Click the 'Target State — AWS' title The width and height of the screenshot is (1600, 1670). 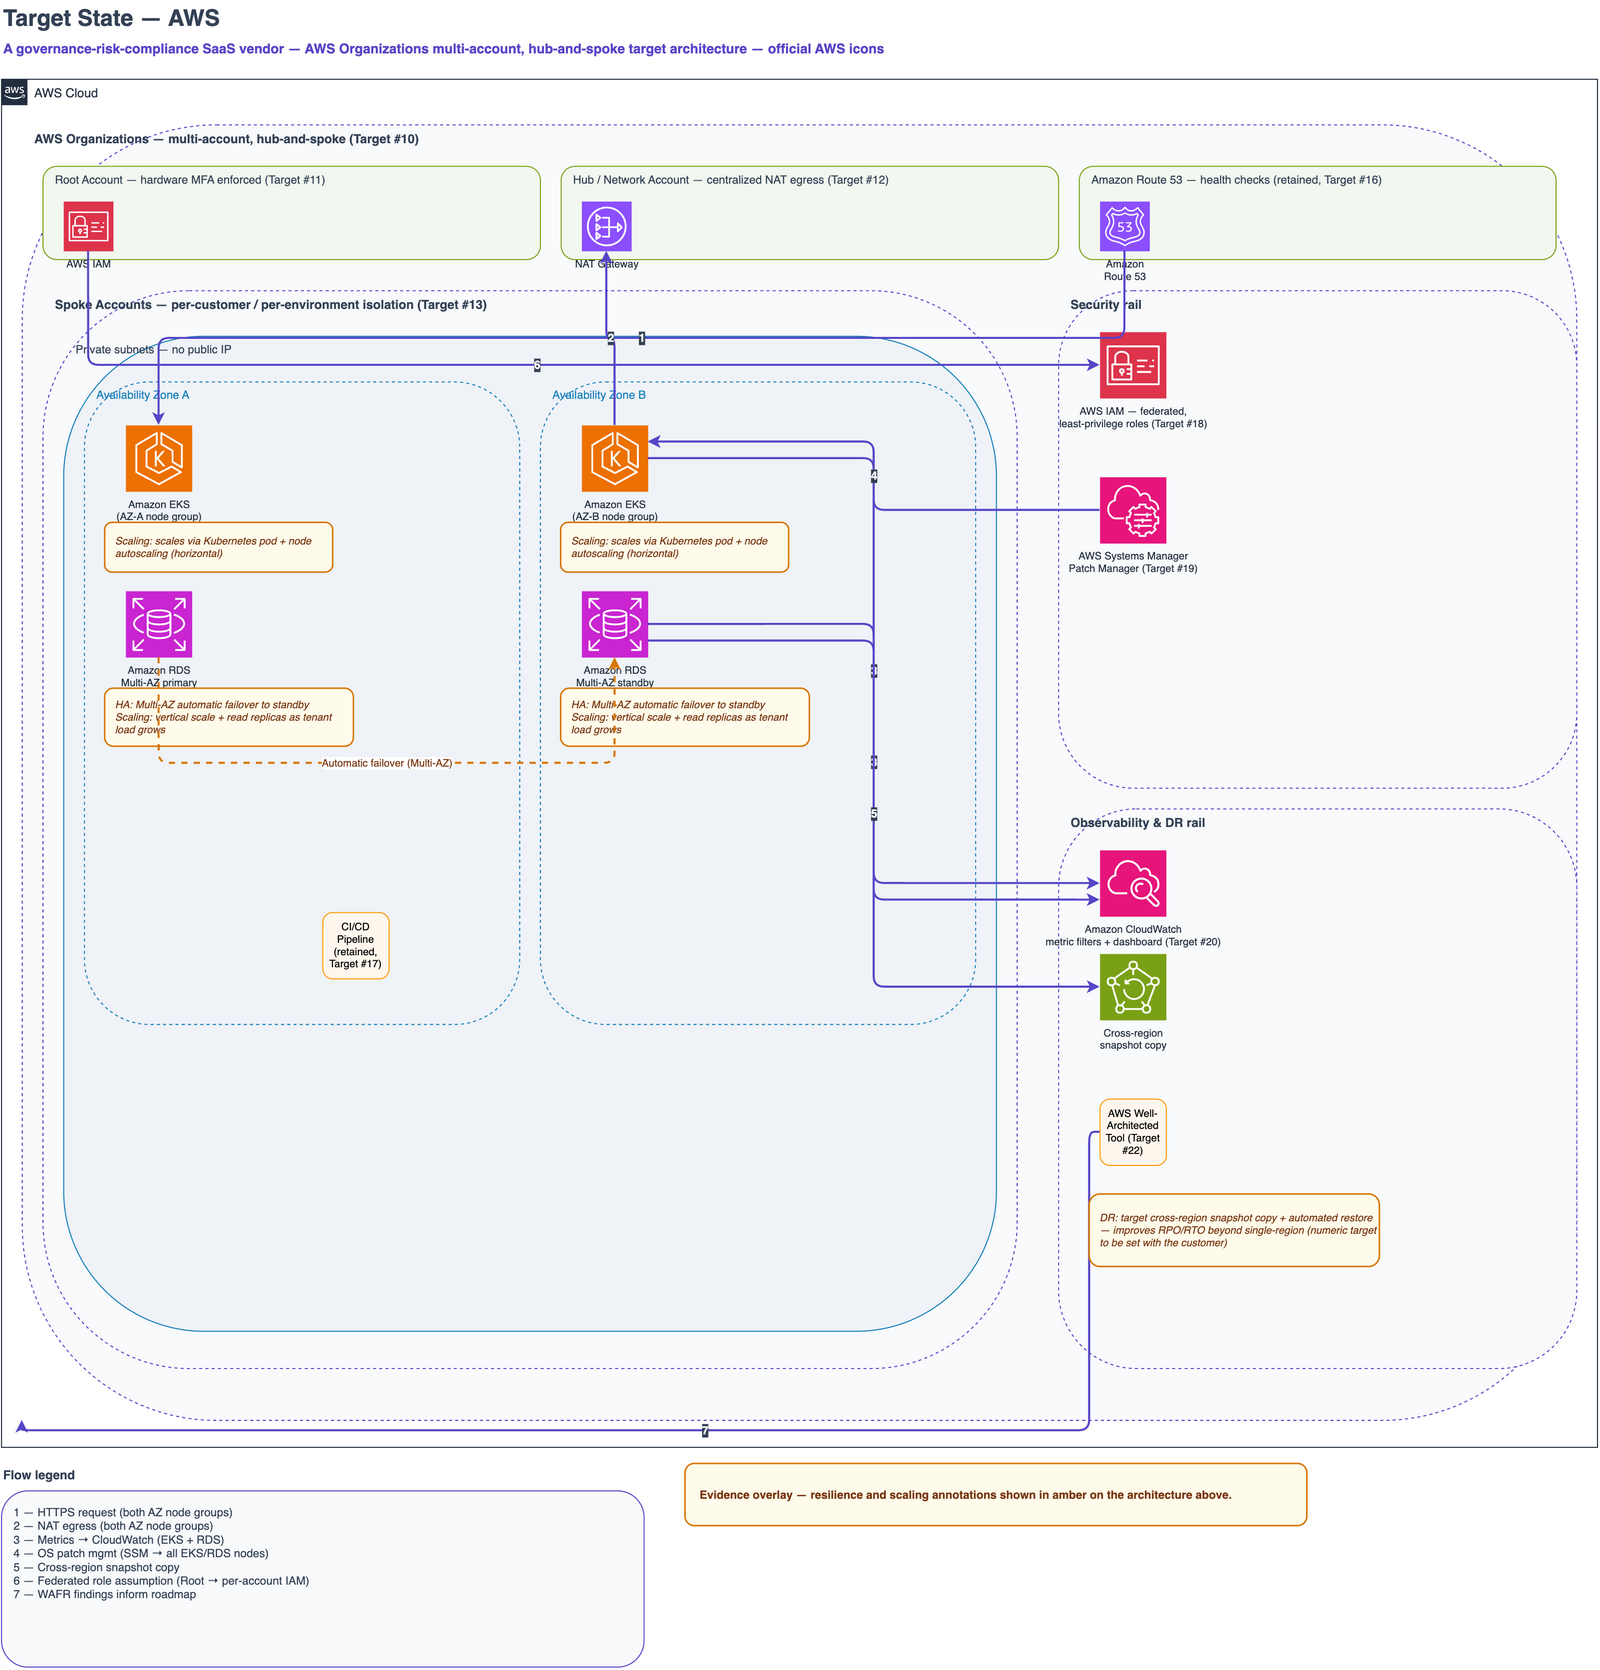111,19
